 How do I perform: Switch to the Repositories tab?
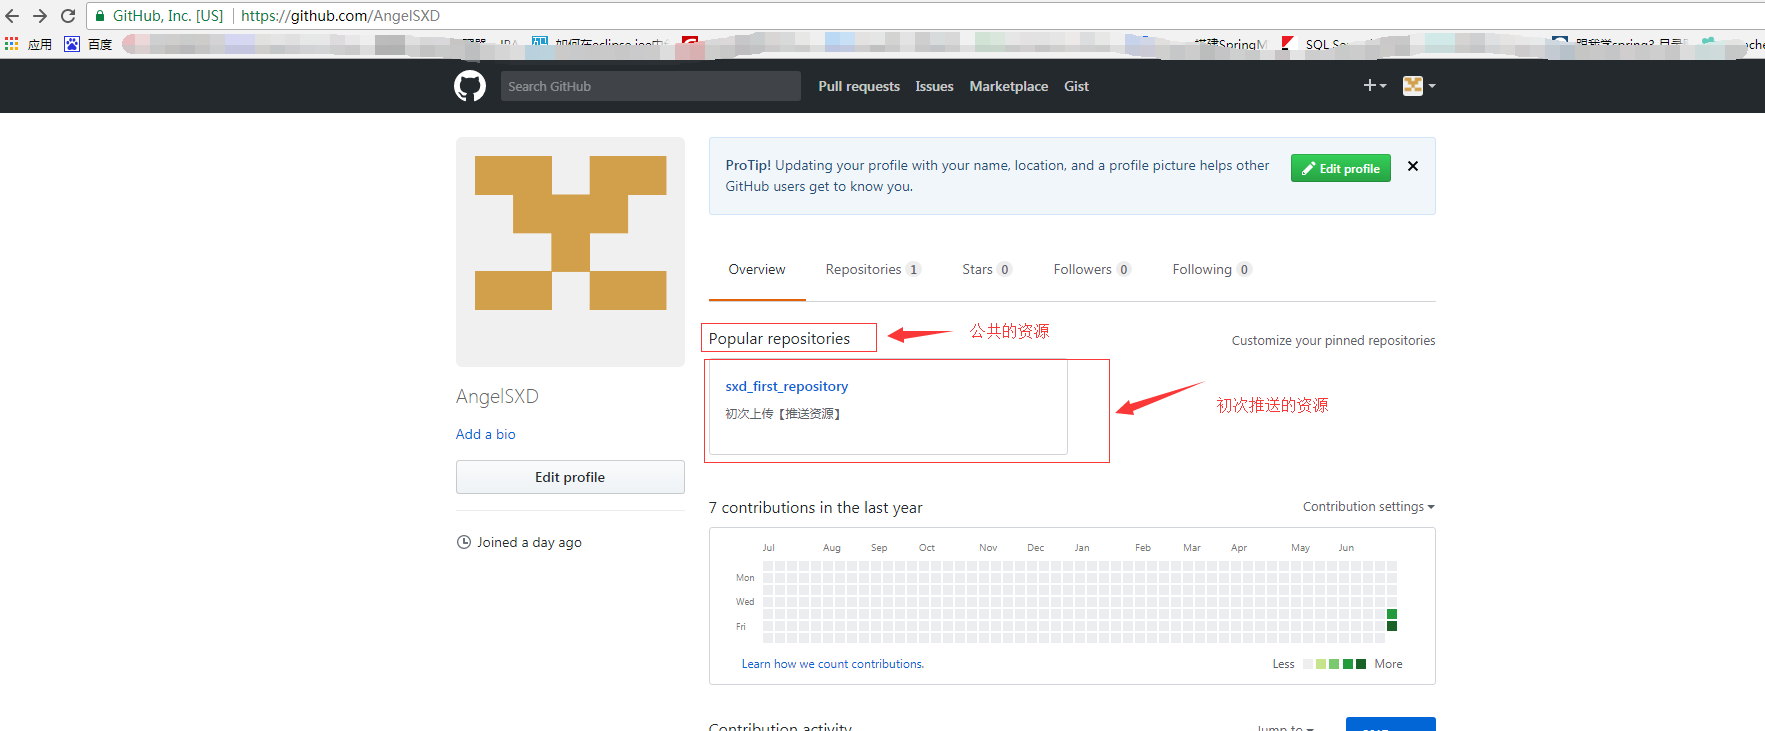(x=872, y=270)
